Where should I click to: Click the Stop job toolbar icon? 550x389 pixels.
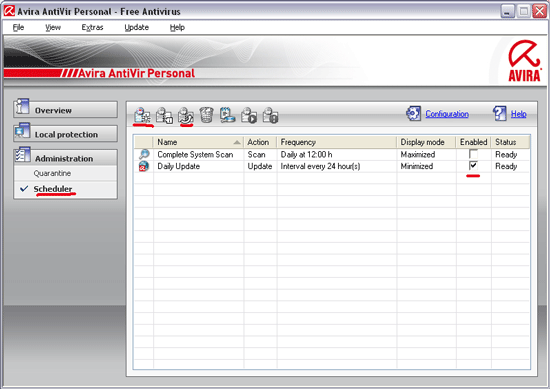(x=270, y=115)
